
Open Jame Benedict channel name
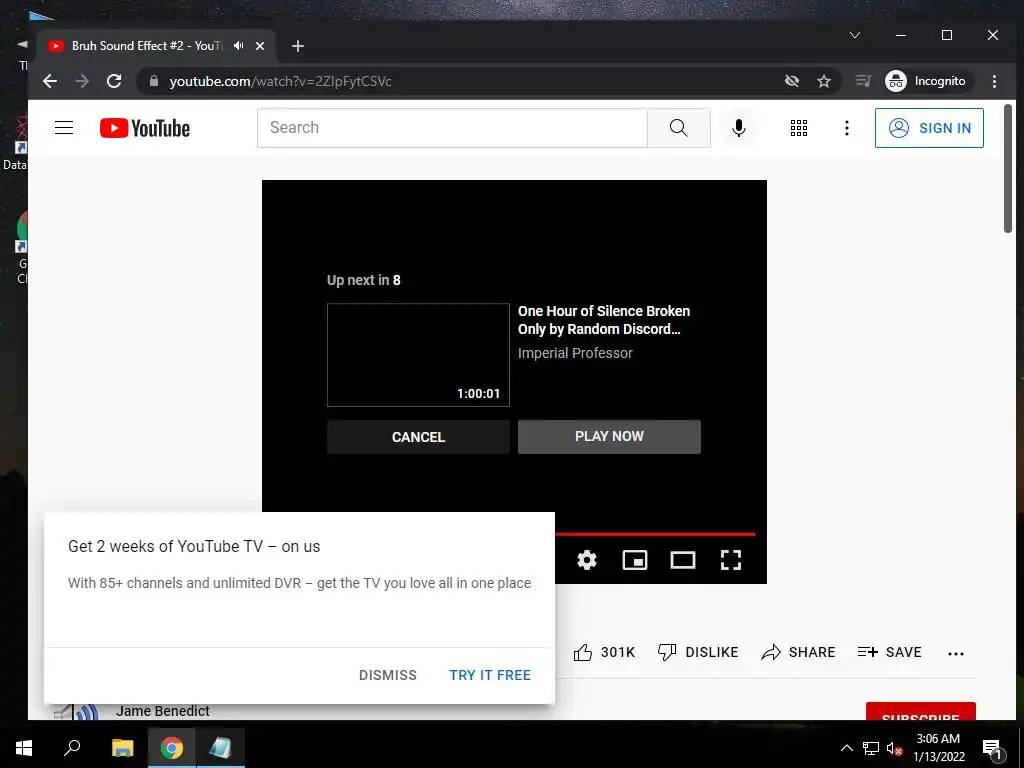pos(163,711)
